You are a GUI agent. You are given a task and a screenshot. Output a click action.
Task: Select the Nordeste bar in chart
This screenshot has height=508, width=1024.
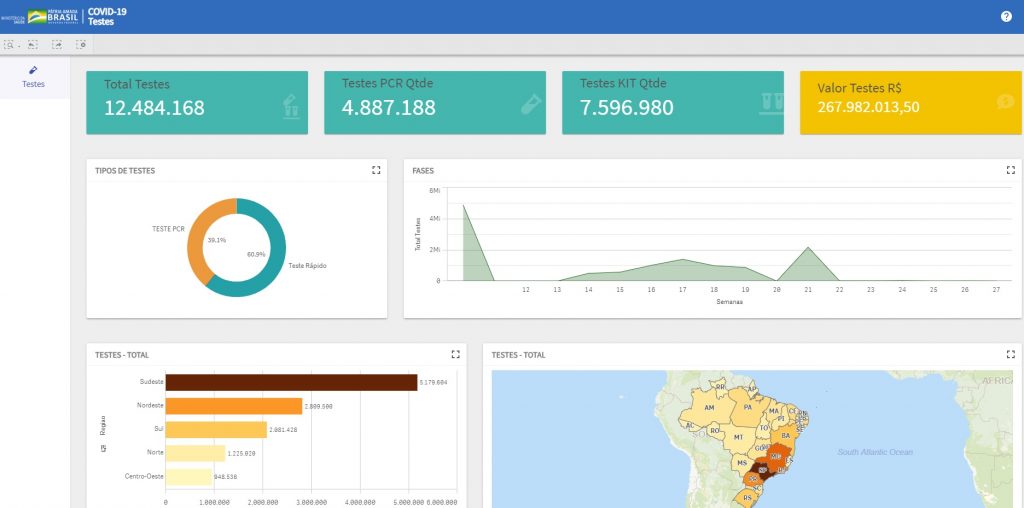point(233,406)
